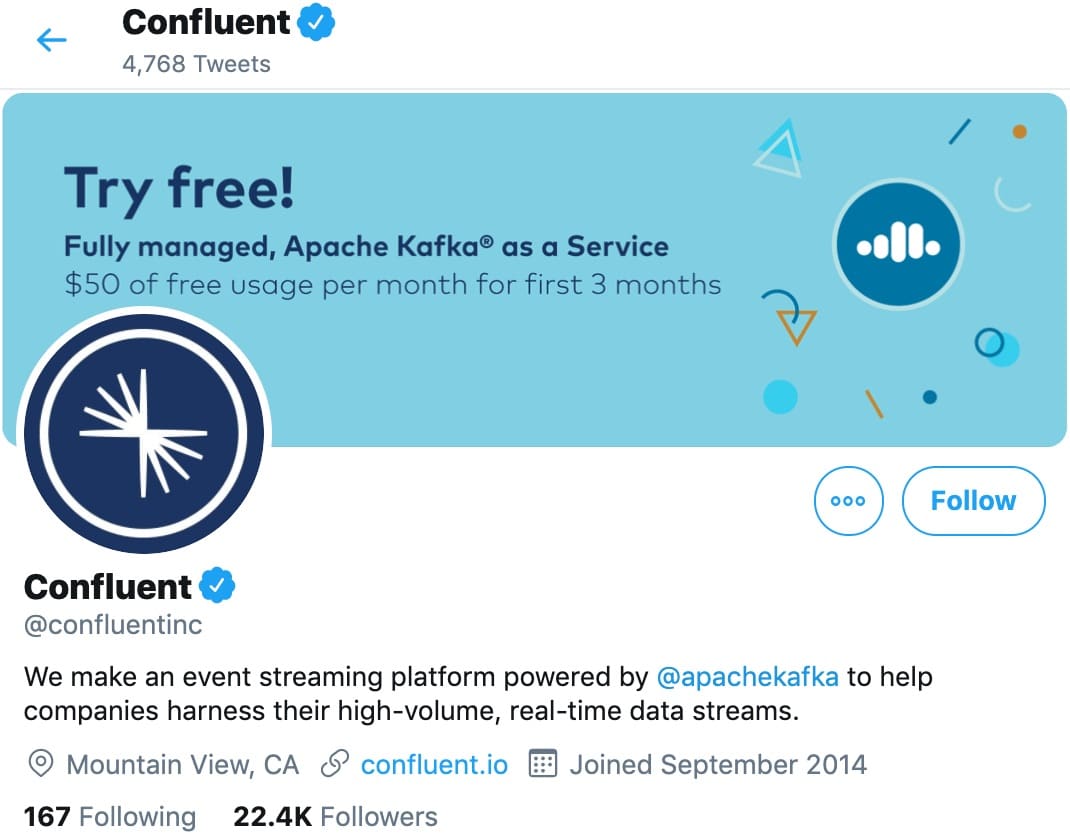Click the Confluent name in top header

206,23
